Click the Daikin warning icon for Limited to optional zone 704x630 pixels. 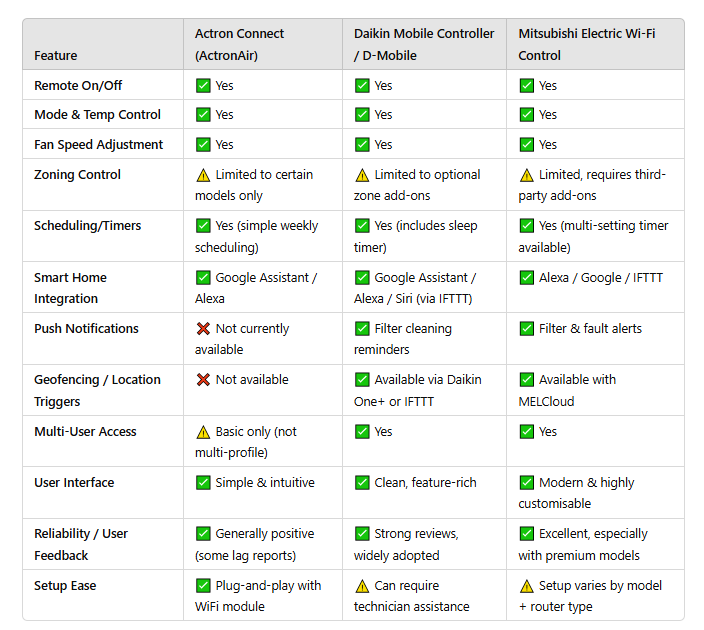tap(362, 175)
